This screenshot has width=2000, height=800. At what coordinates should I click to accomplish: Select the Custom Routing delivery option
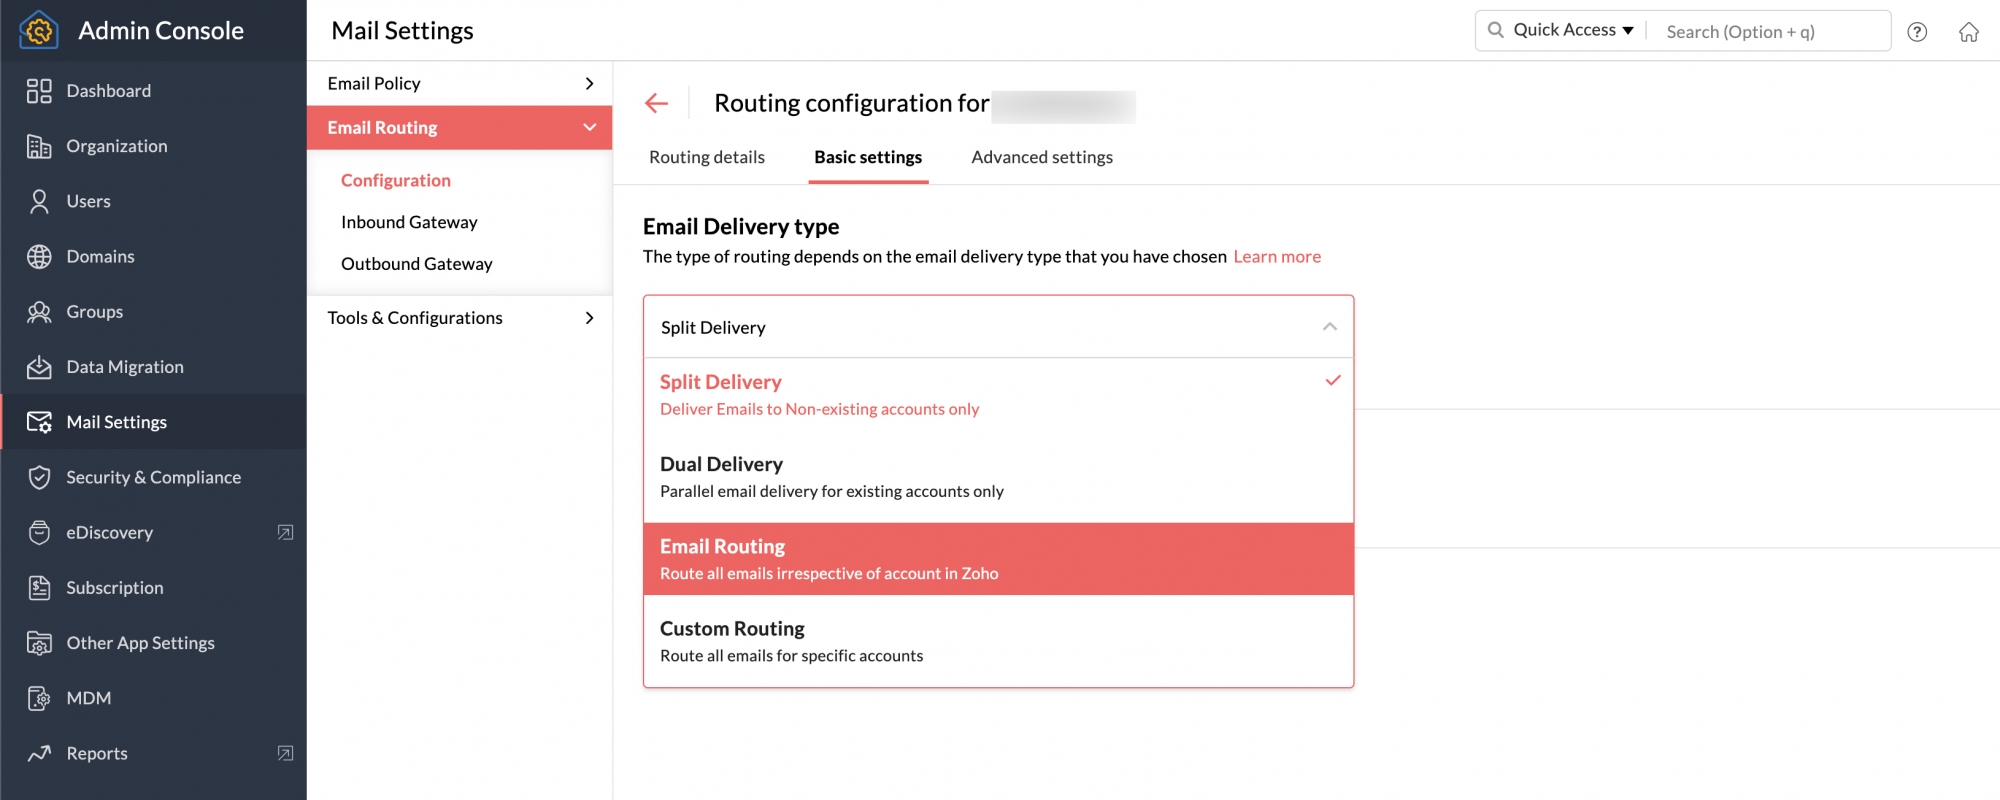point(998,641)
